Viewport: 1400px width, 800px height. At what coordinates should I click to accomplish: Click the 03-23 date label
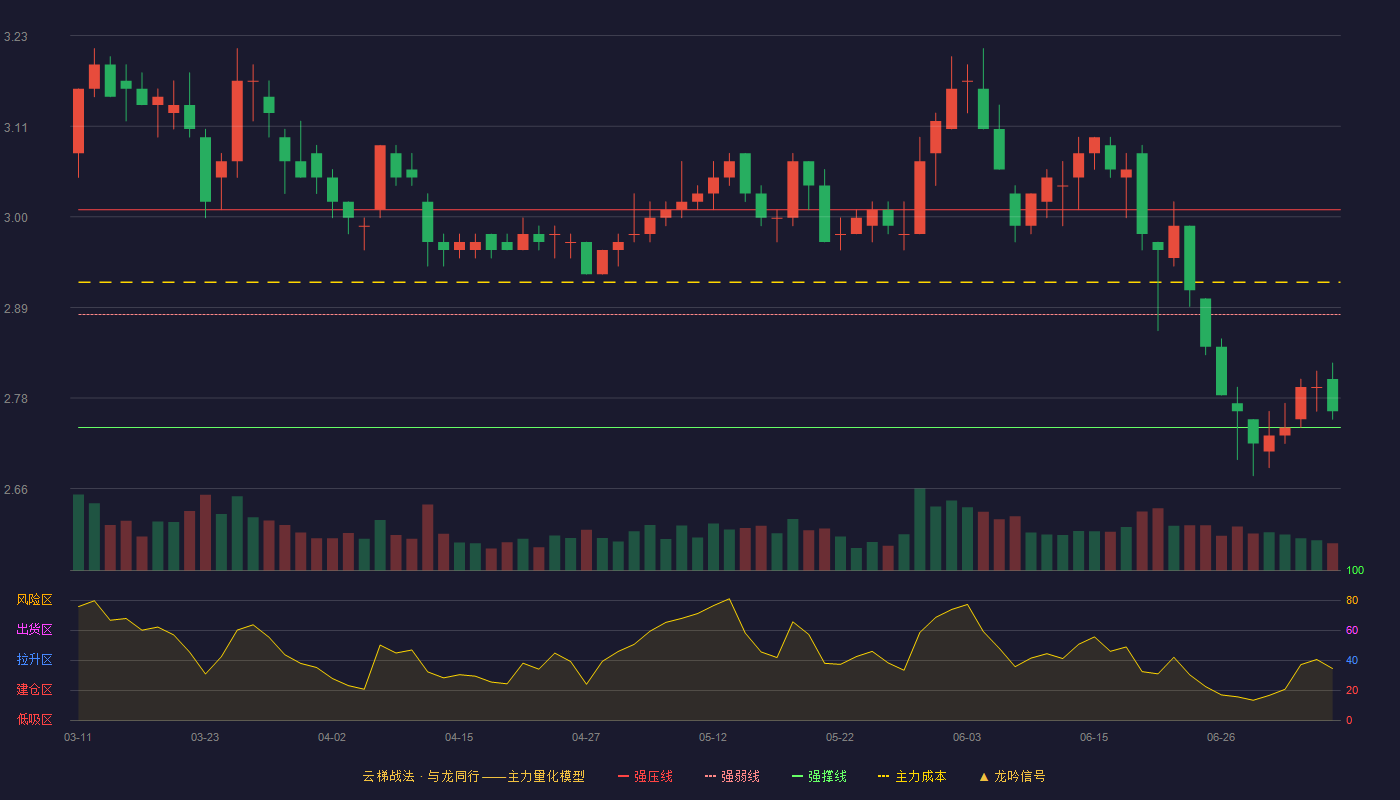click(x=205, y=737)
